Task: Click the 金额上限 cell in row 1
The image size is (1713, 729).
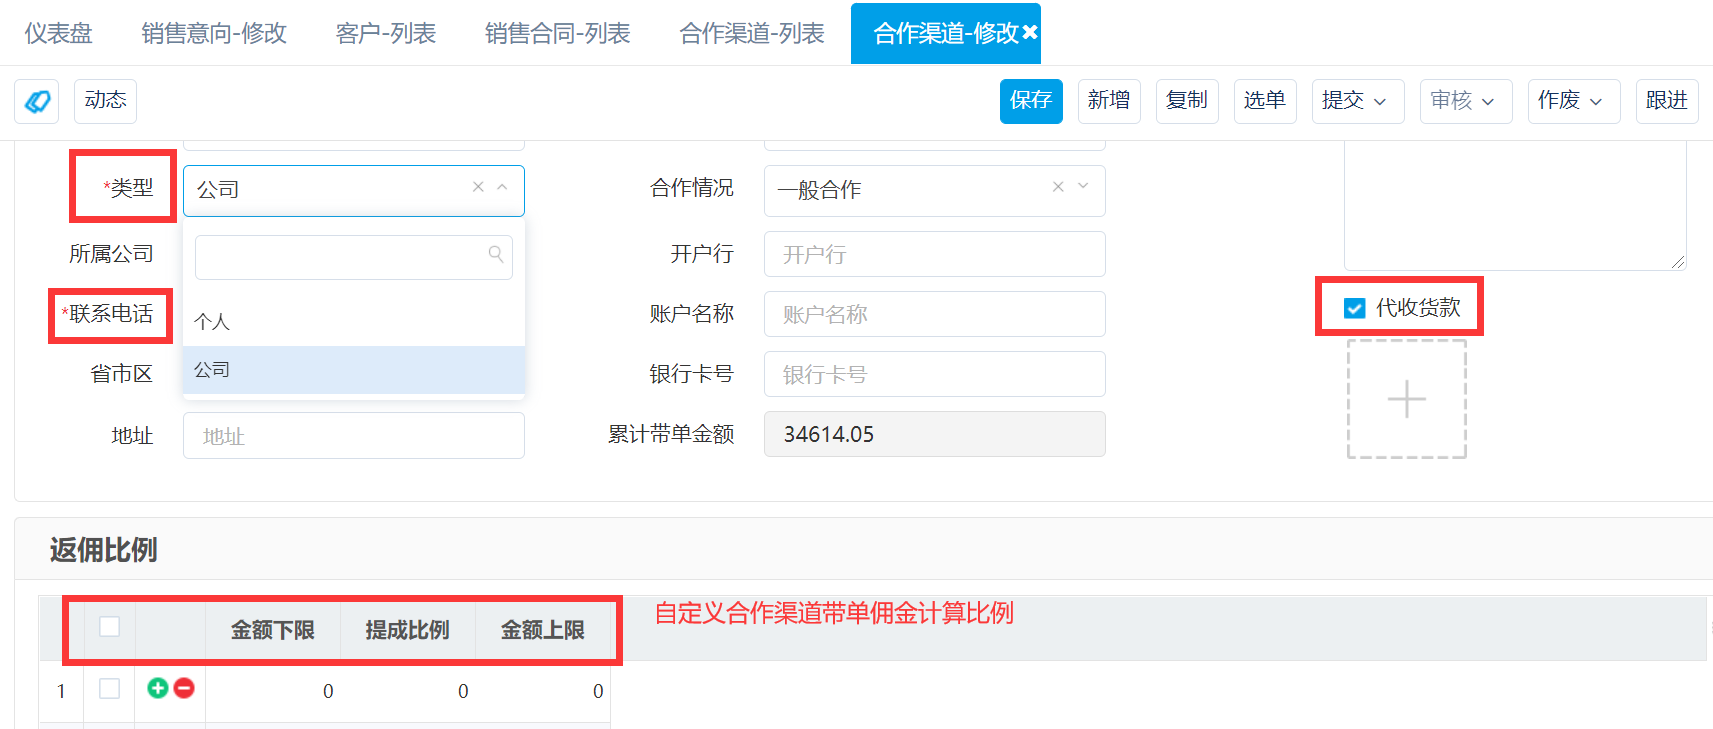Action: [x=543, y=691]
